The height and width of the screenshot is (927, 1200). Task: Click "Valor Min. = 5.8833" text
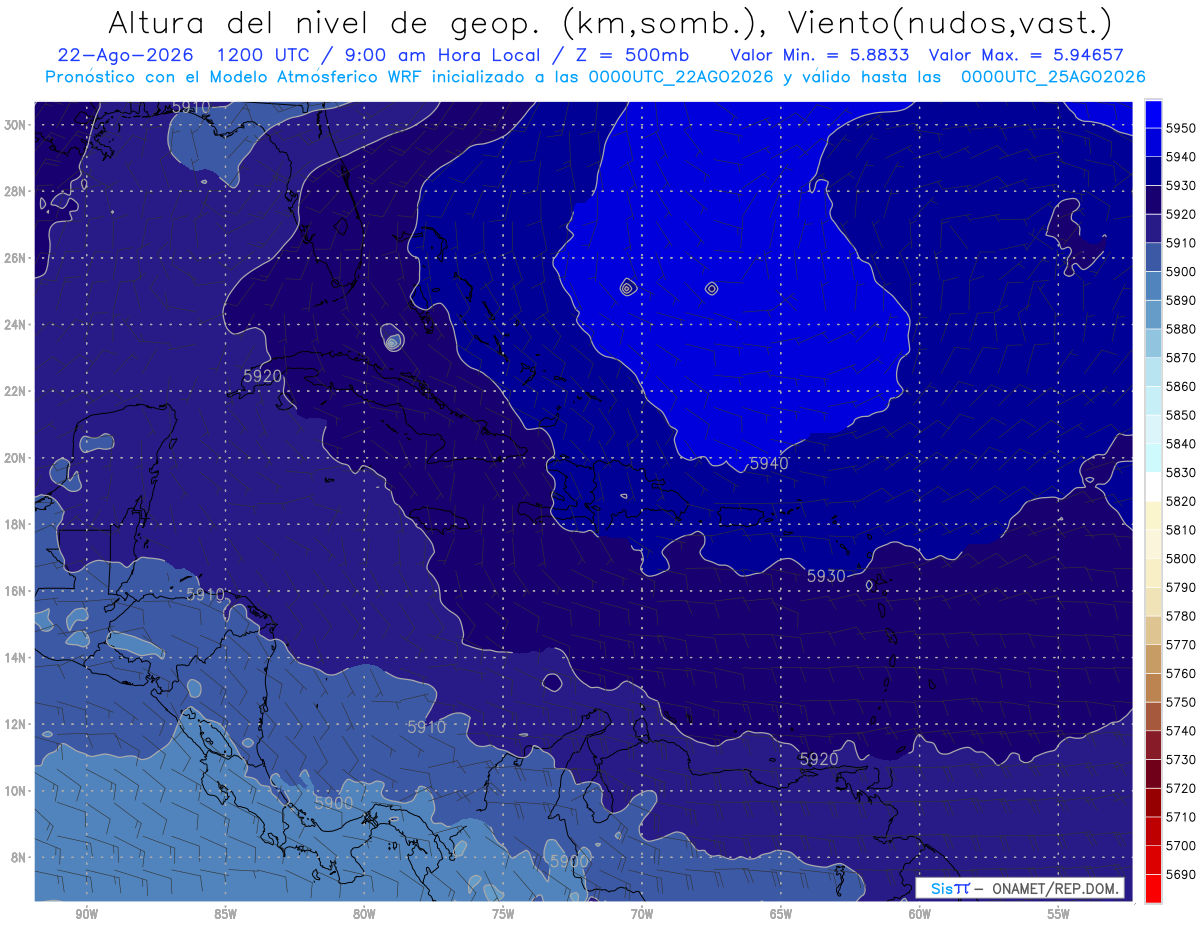[x=820, y=54]
